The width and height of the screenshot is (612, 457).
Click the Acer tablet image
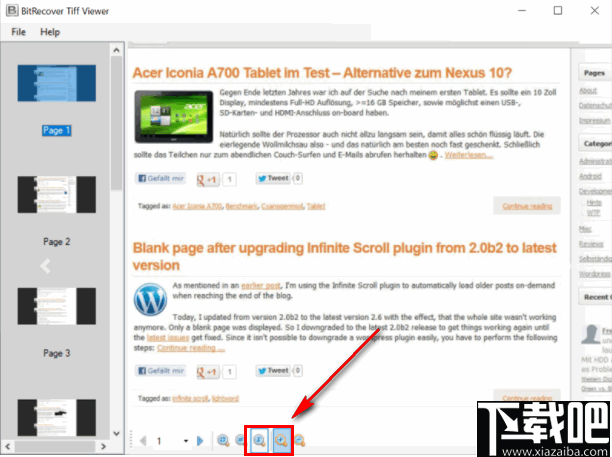pyautogui.click(x=174, y=116)
